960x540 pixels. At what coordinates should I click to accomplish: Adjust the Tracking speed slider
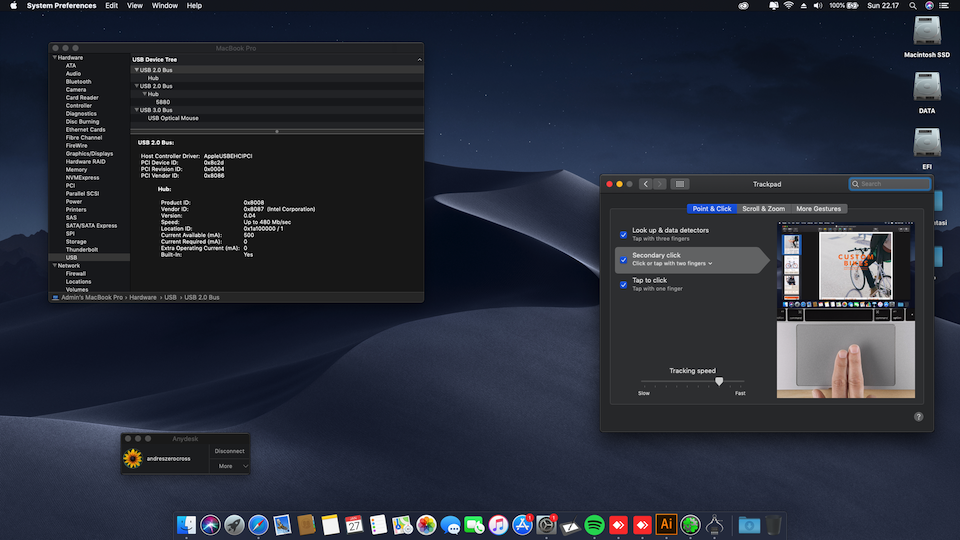coord(719,381)
